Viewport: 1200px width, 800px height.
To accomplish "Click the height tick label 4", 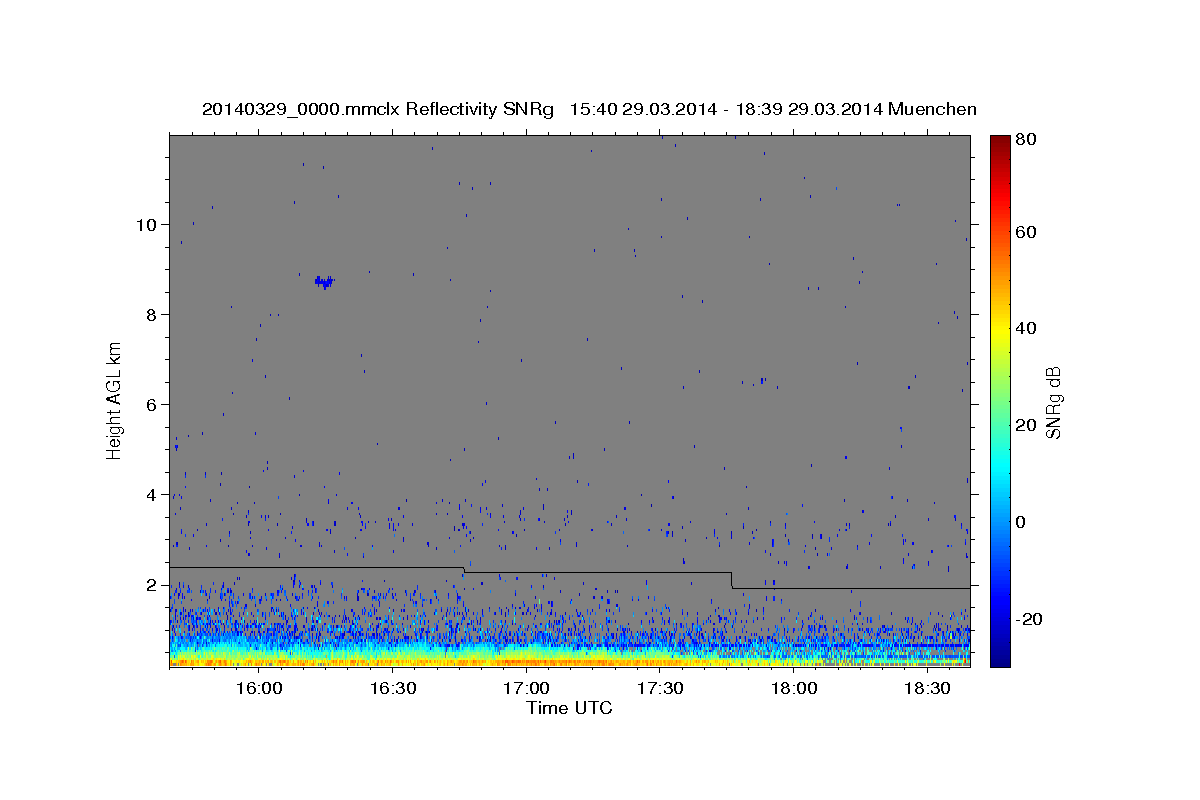I will [x=151, y=494].
